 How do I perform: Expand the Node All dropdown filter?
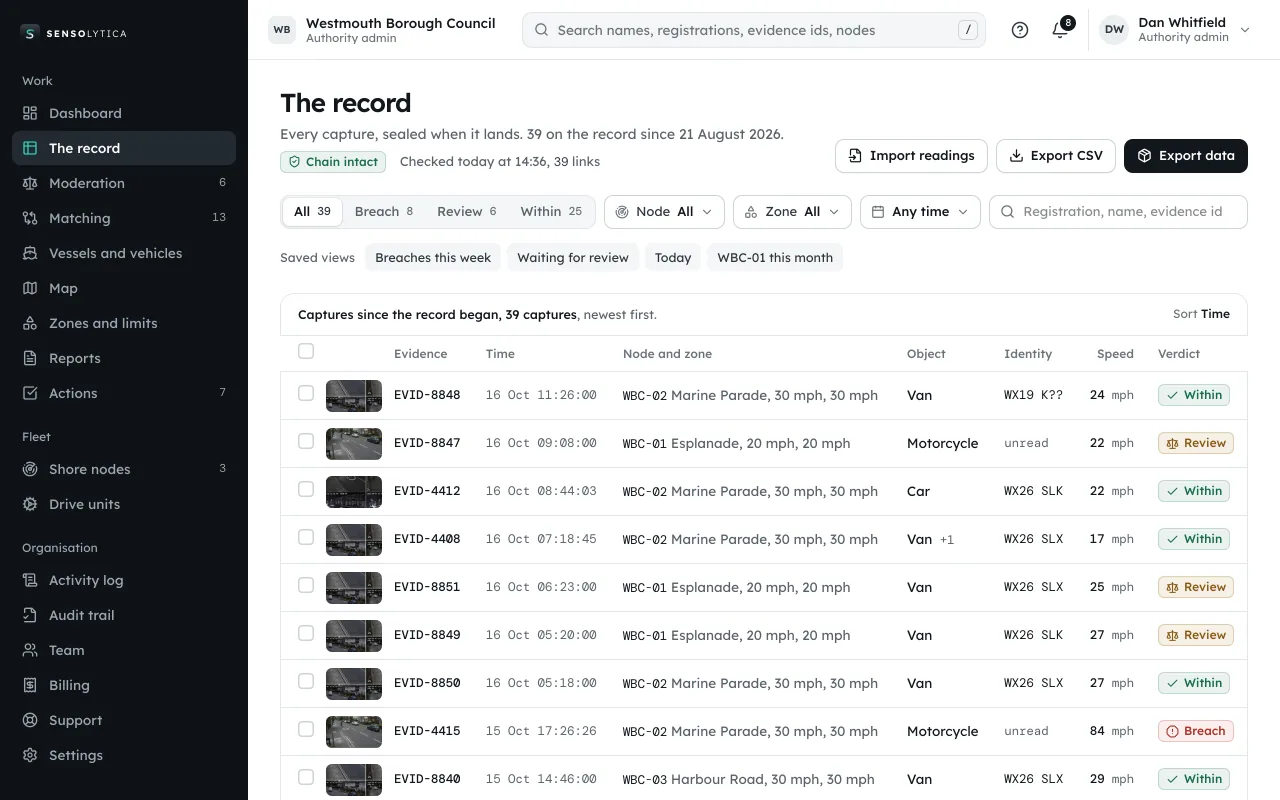664,212
